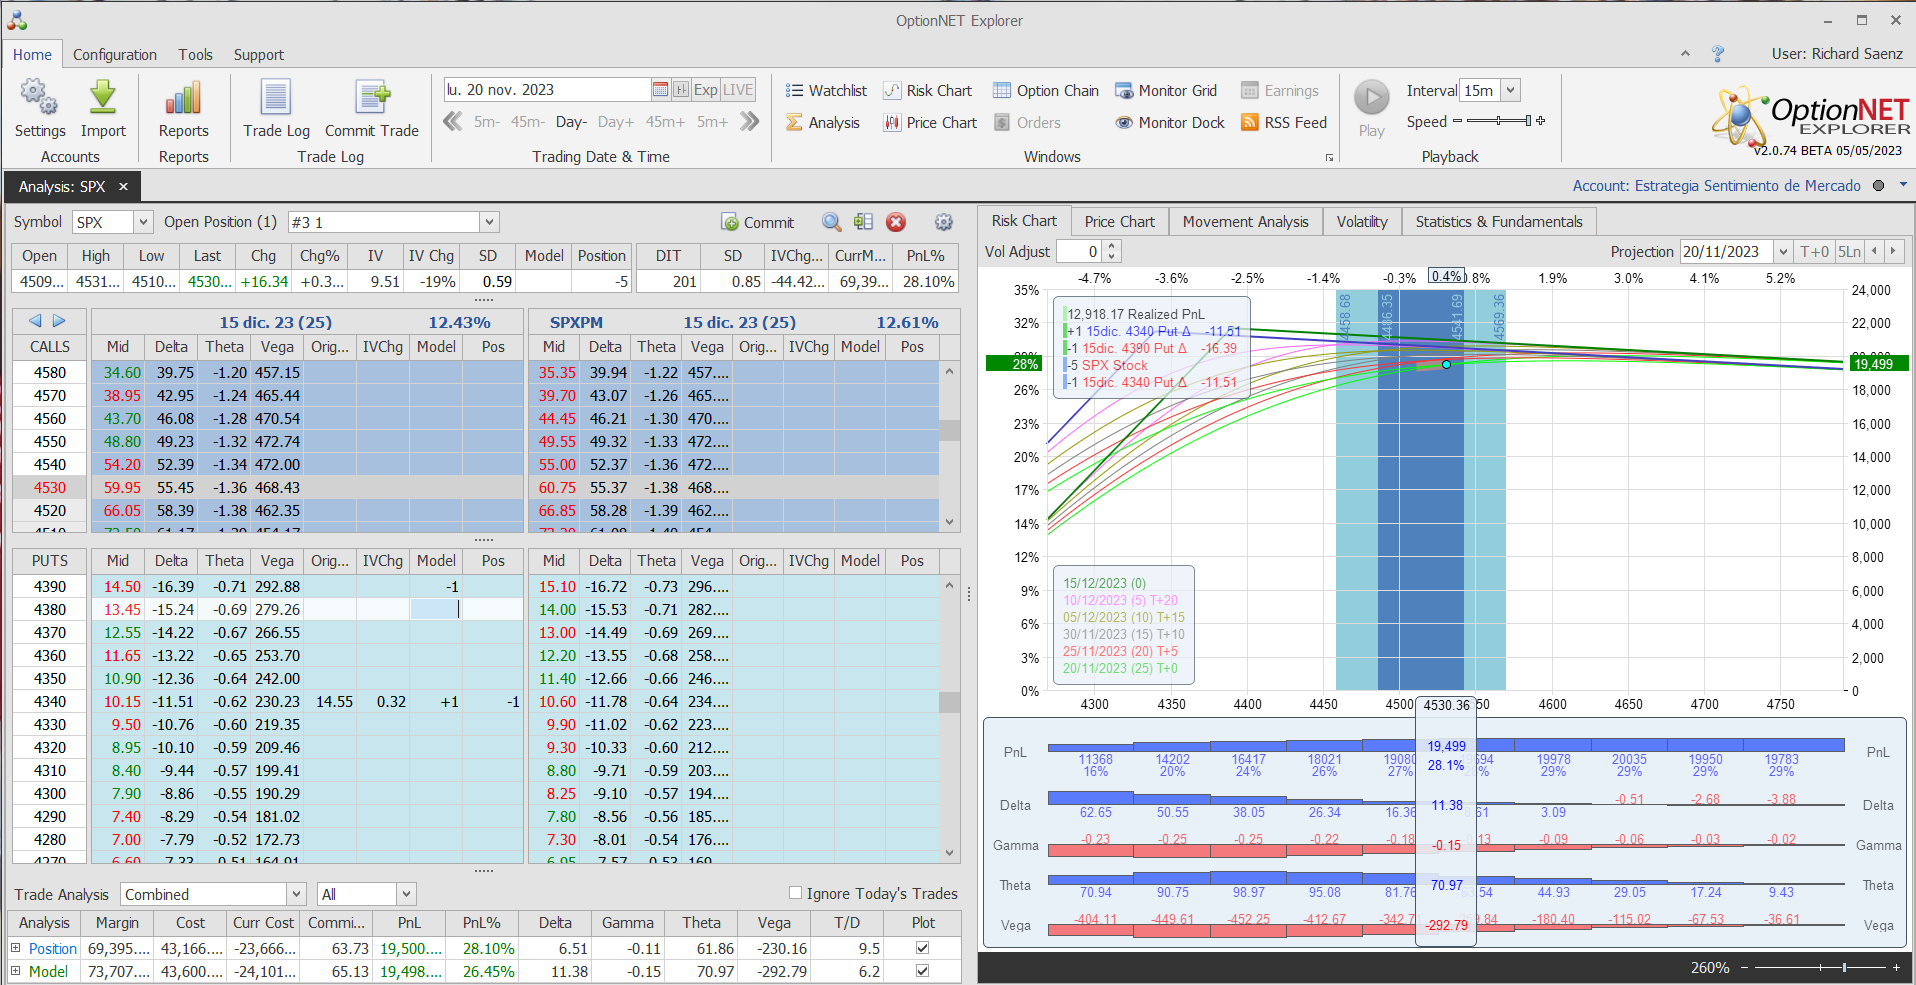1916x985 pixels.
Task: Click the Commit button in position bar
Action: (757, 222)
